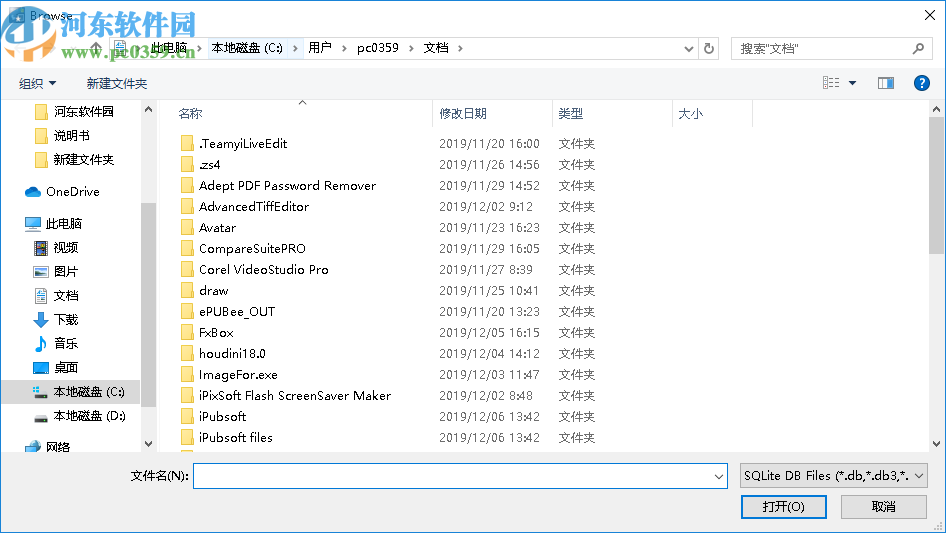The image size is (946, 533).
Task: Expand the view options dropdown arrow
Action: [852, 83]
